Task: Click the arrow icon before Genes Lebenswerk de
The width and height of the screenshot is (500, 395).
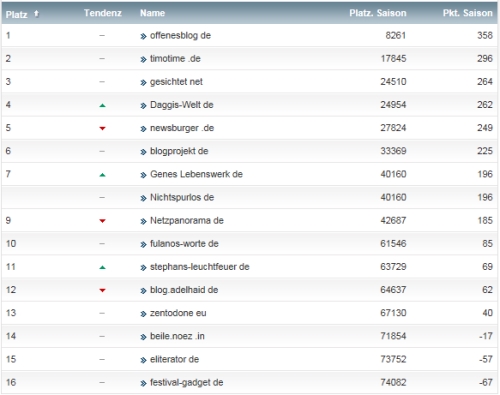Action: [x=143, y=175]
